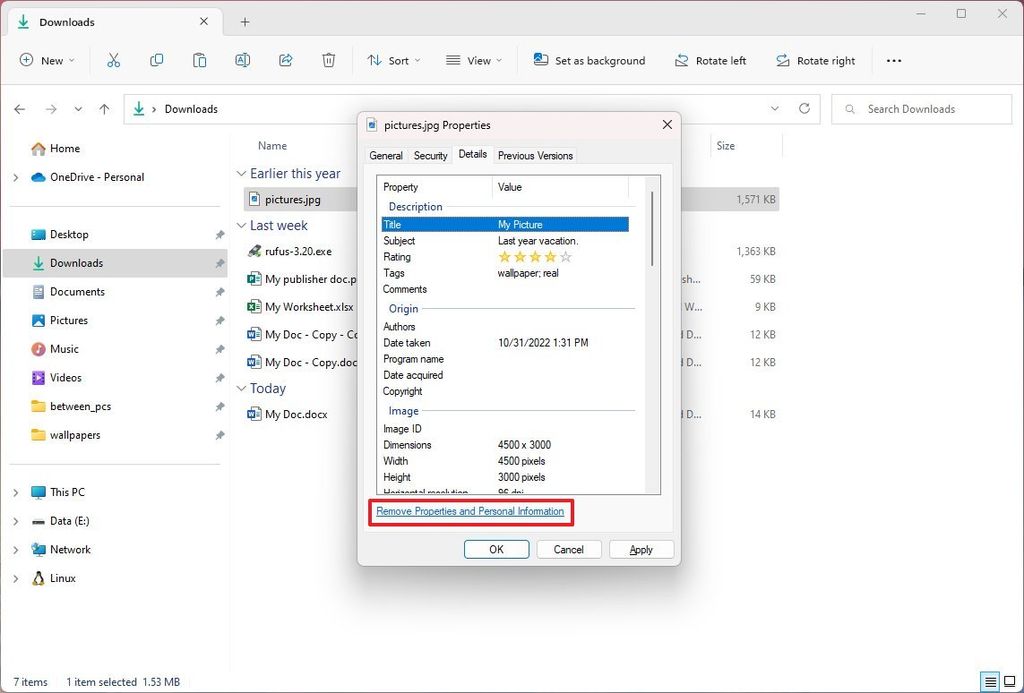The image size is (1024, 693).
Task: Open the See more ellipsis menu icon
Action: tap(893, 60)
